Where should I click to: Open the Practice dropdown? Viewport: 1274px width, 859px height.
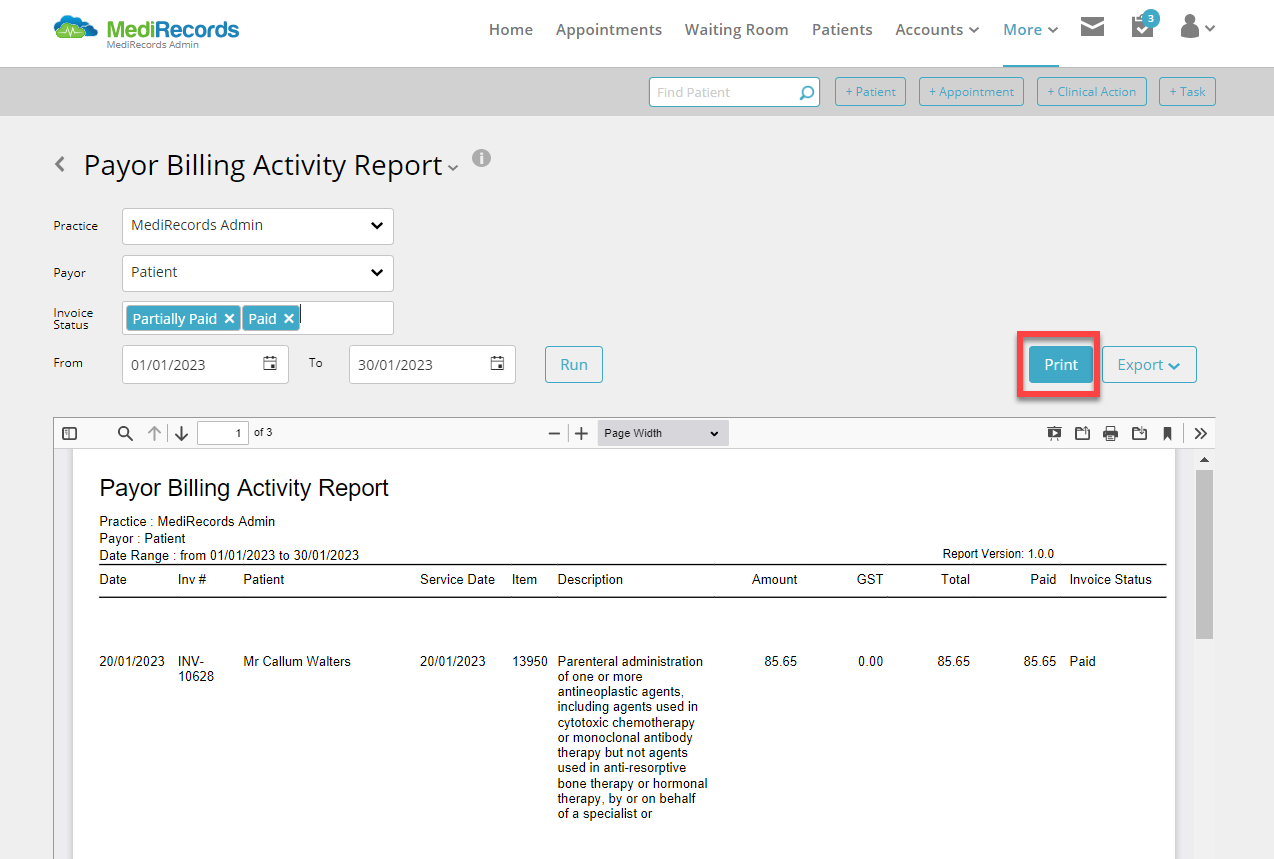coord(258,226)
